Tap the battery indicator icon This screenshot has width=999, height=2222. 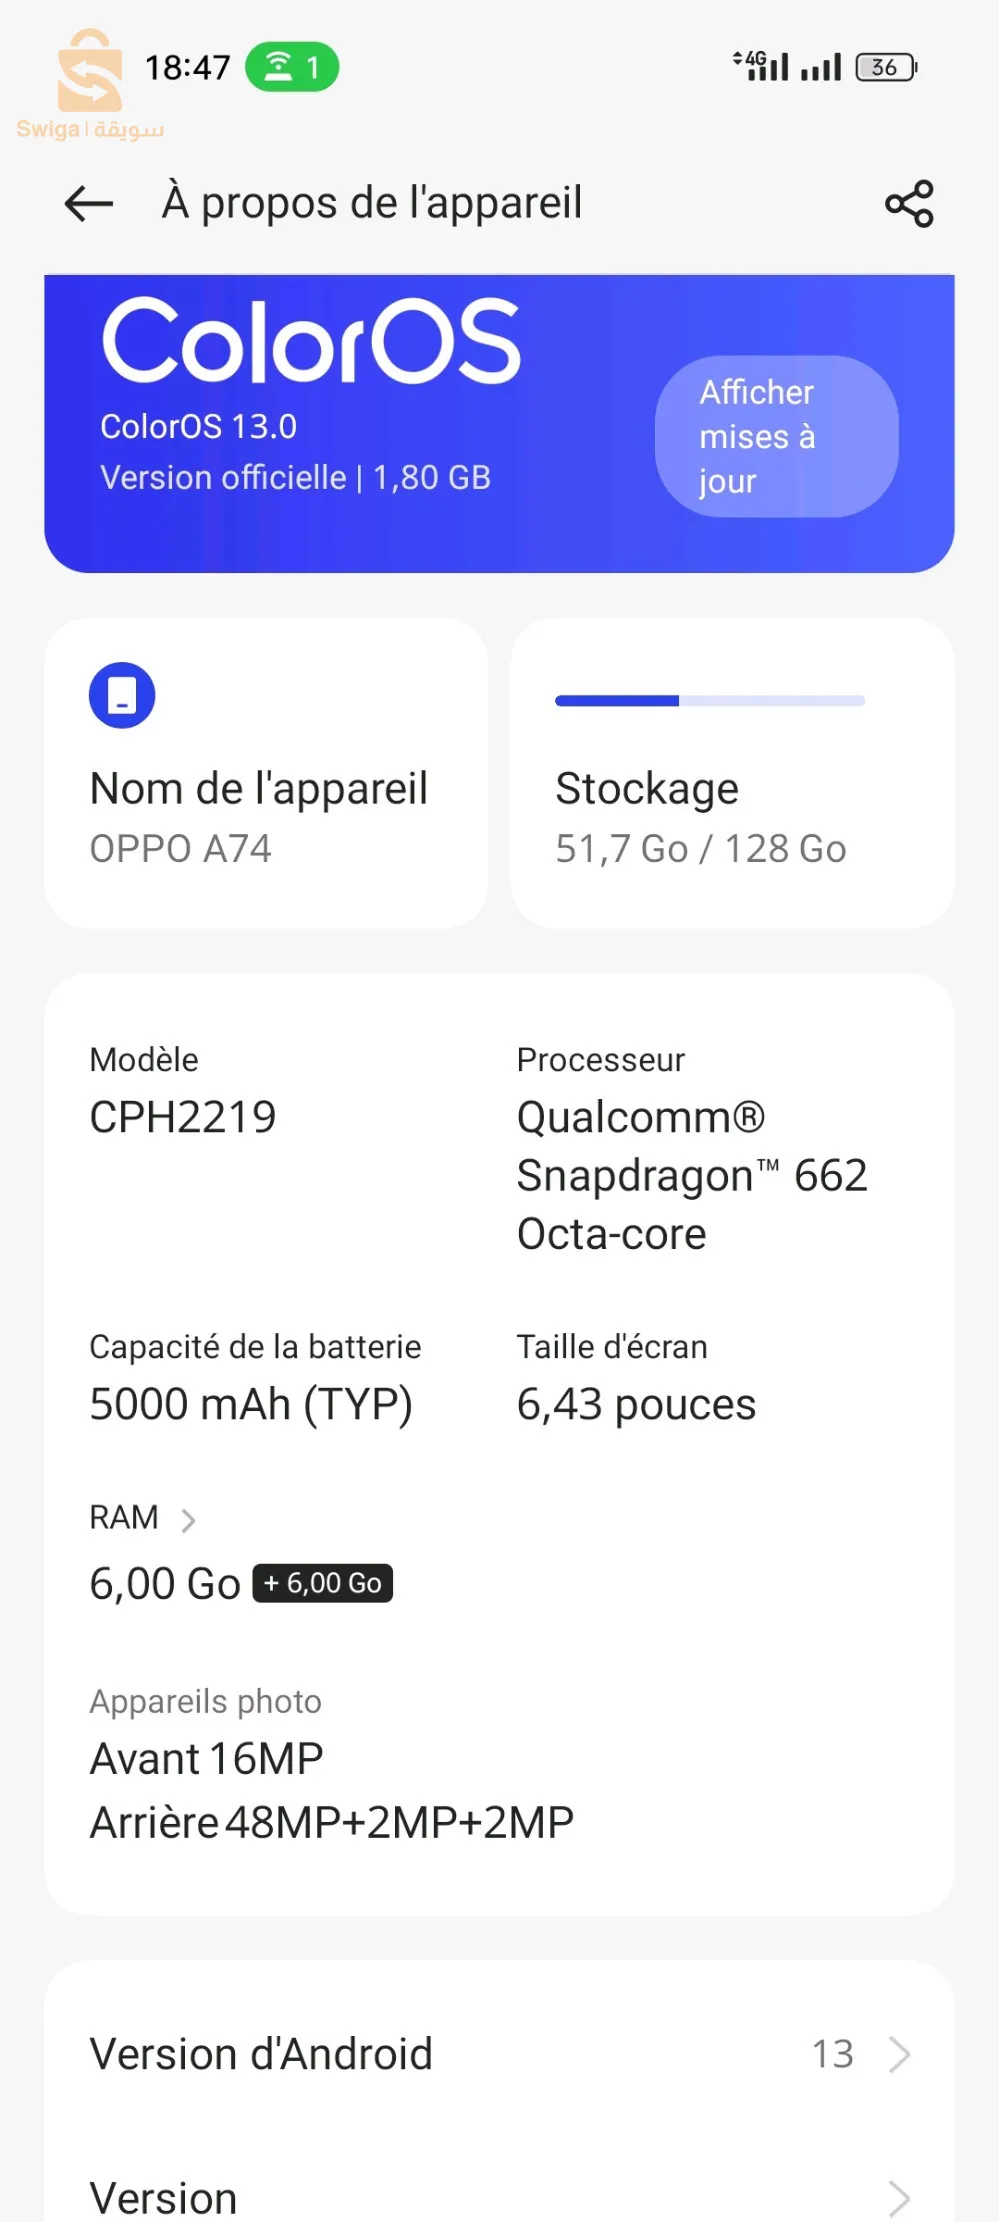pyautogui.click(x=886, y=67)
